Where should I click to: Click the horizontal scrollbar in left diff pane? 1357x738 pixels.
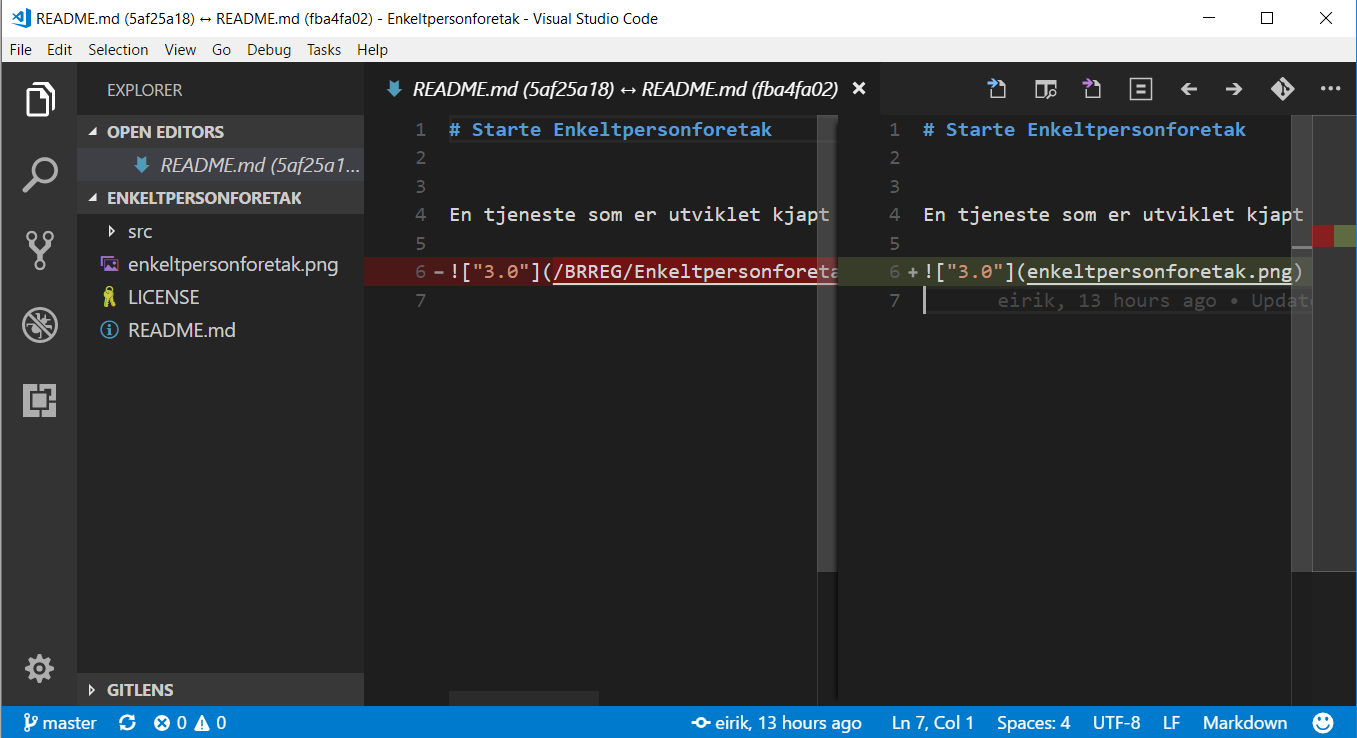point(524,698)
